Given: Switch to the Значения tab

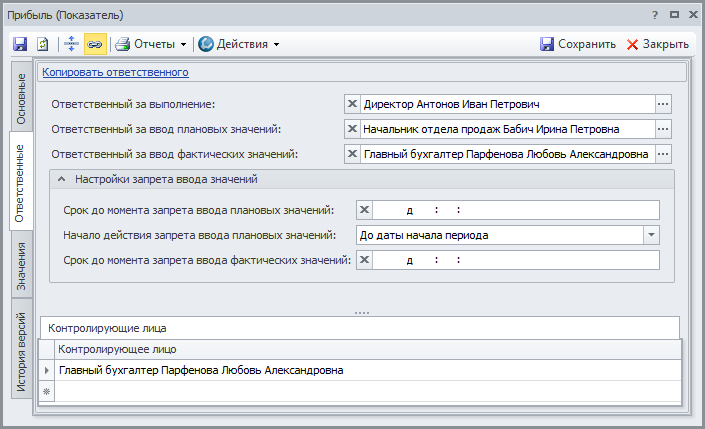Looking at the screenshot, I should tap(21, 266).
